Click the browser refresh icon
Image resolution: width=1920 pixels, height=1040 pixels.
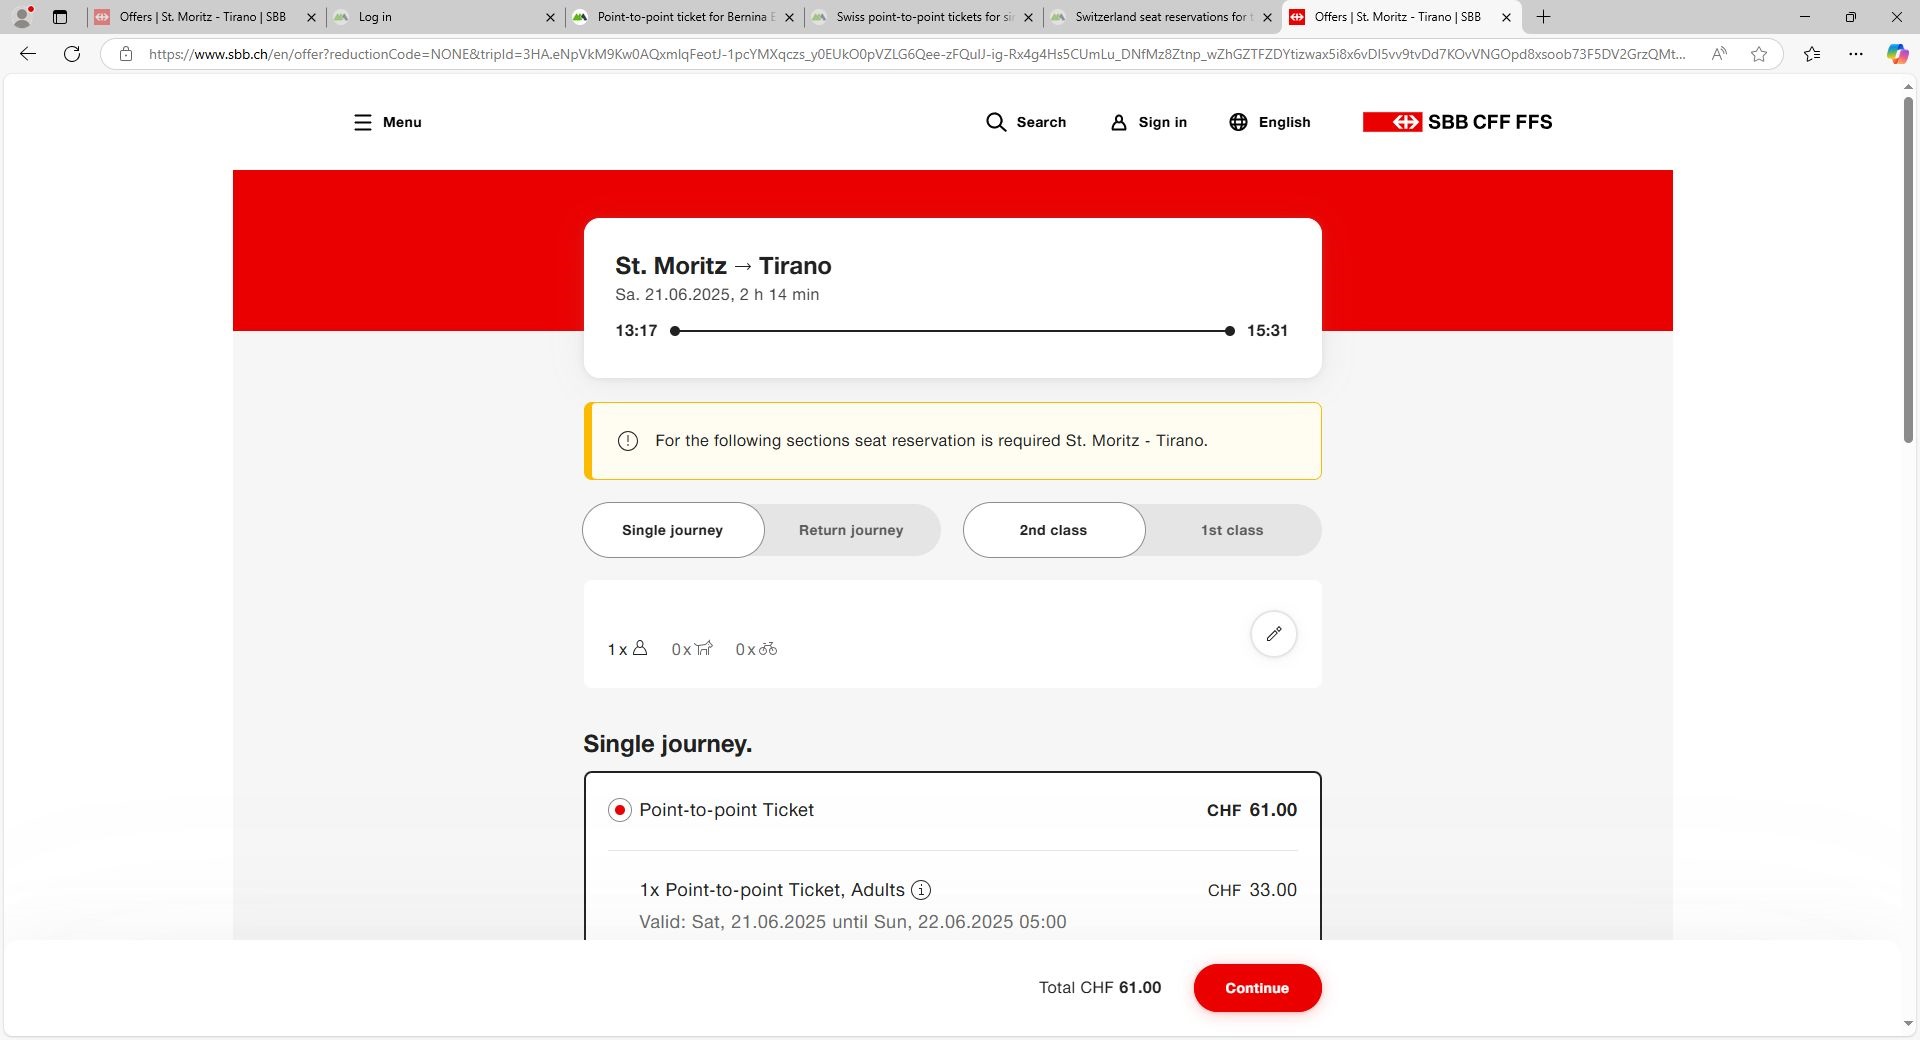pos(72,54)
